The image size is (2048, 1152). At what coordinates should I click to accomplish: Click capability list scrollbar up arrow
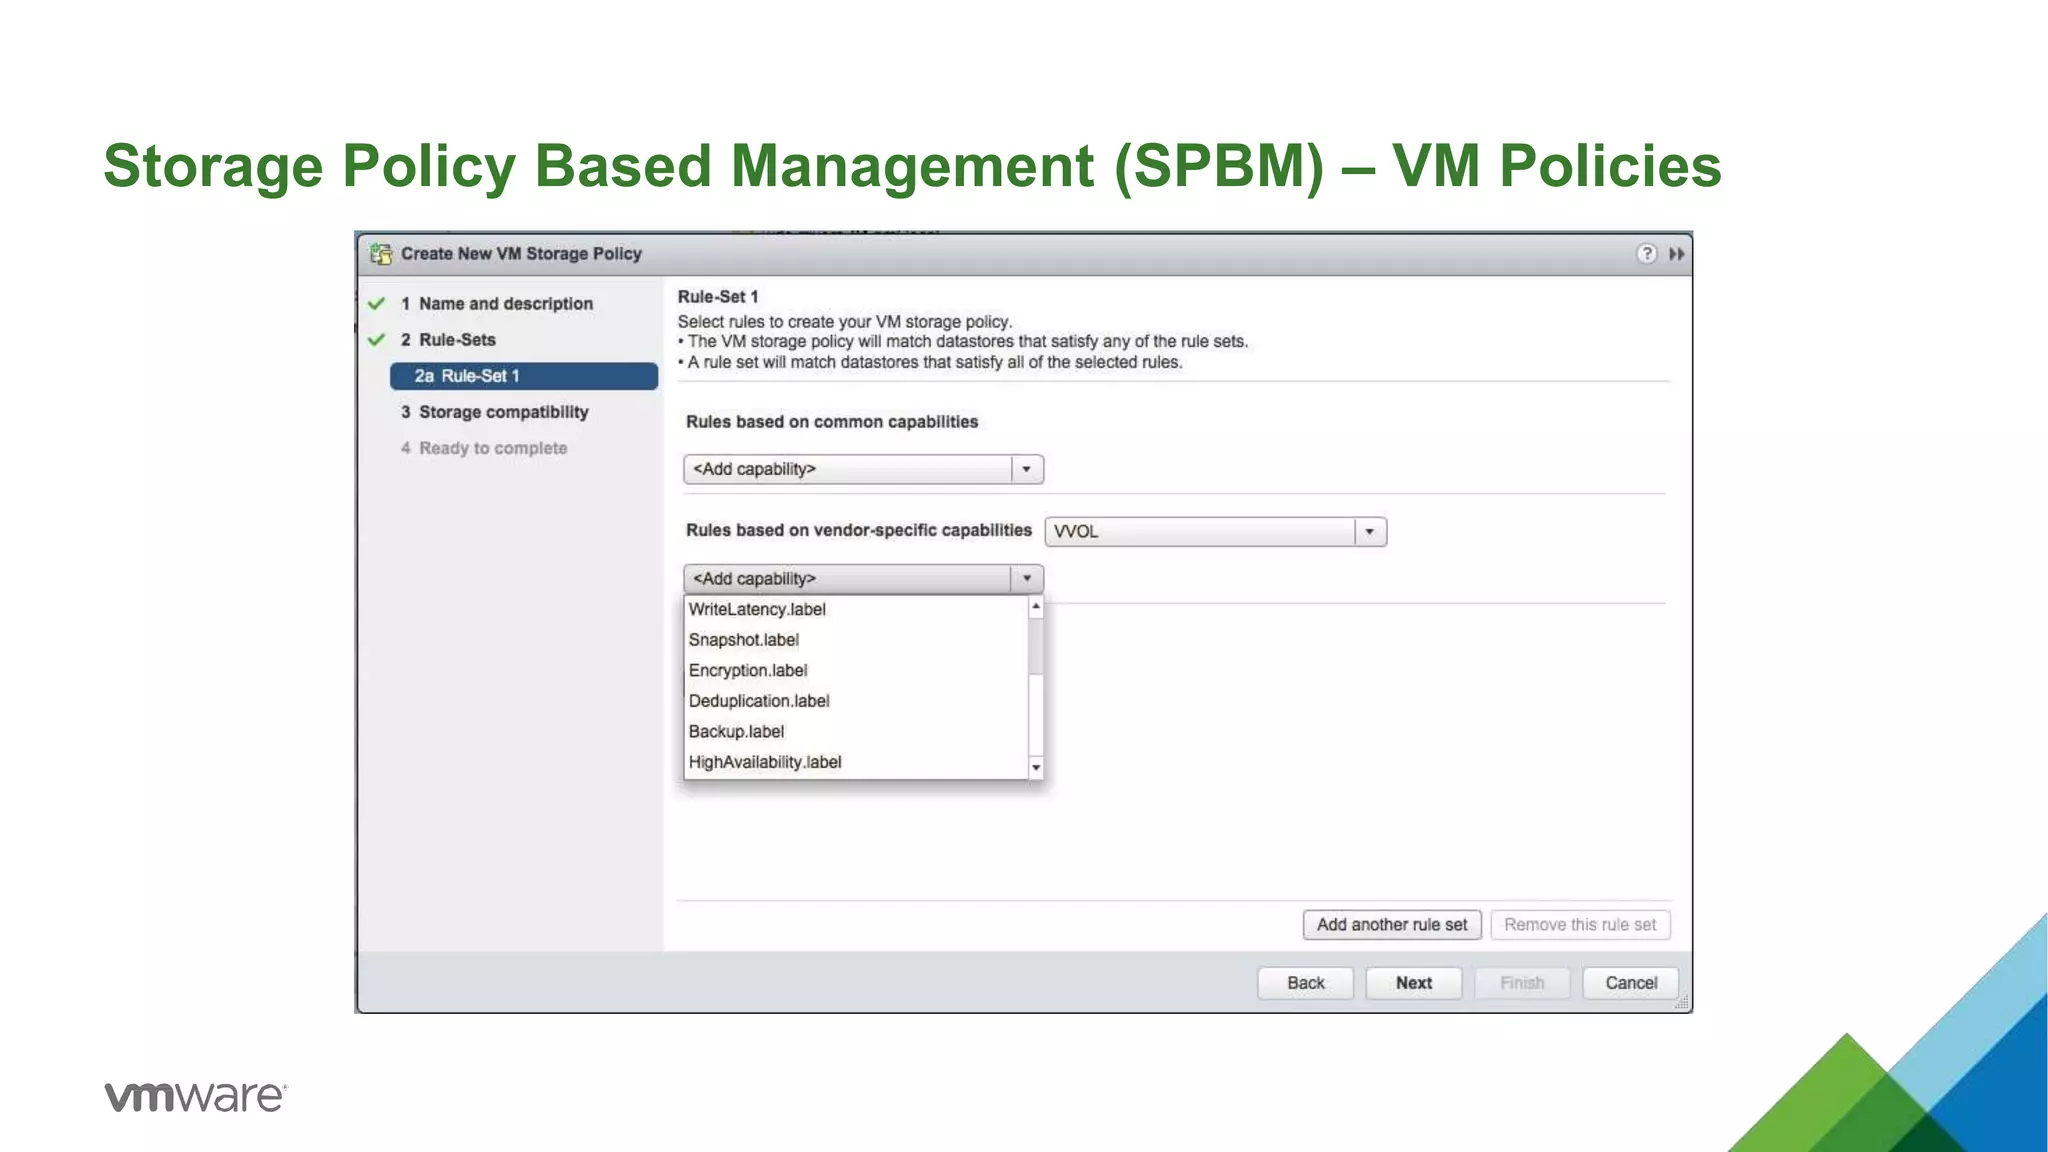click(x=1036, y=607)
